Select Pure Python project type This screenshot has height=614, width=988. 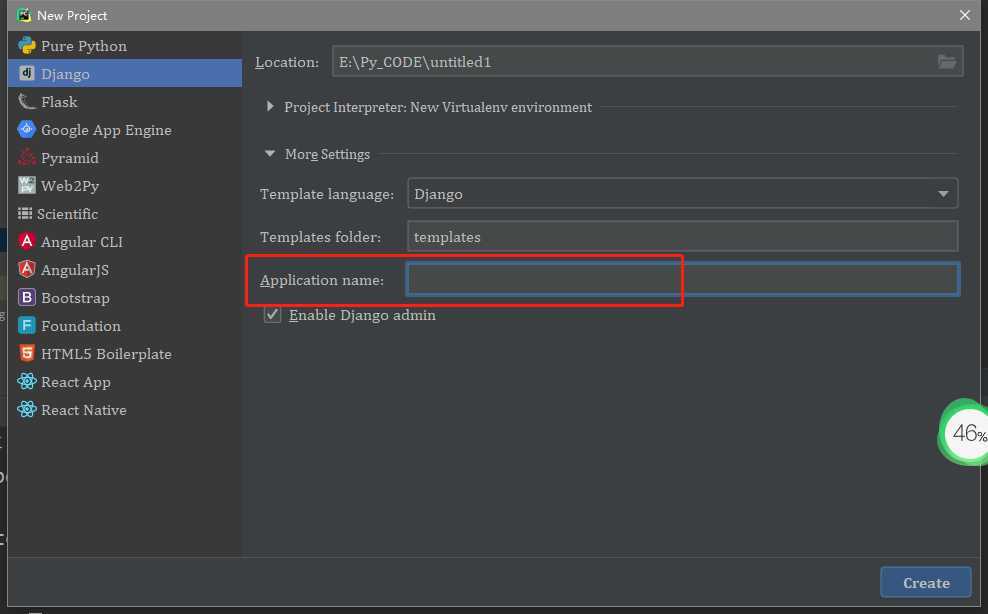(x=84, y=46)
